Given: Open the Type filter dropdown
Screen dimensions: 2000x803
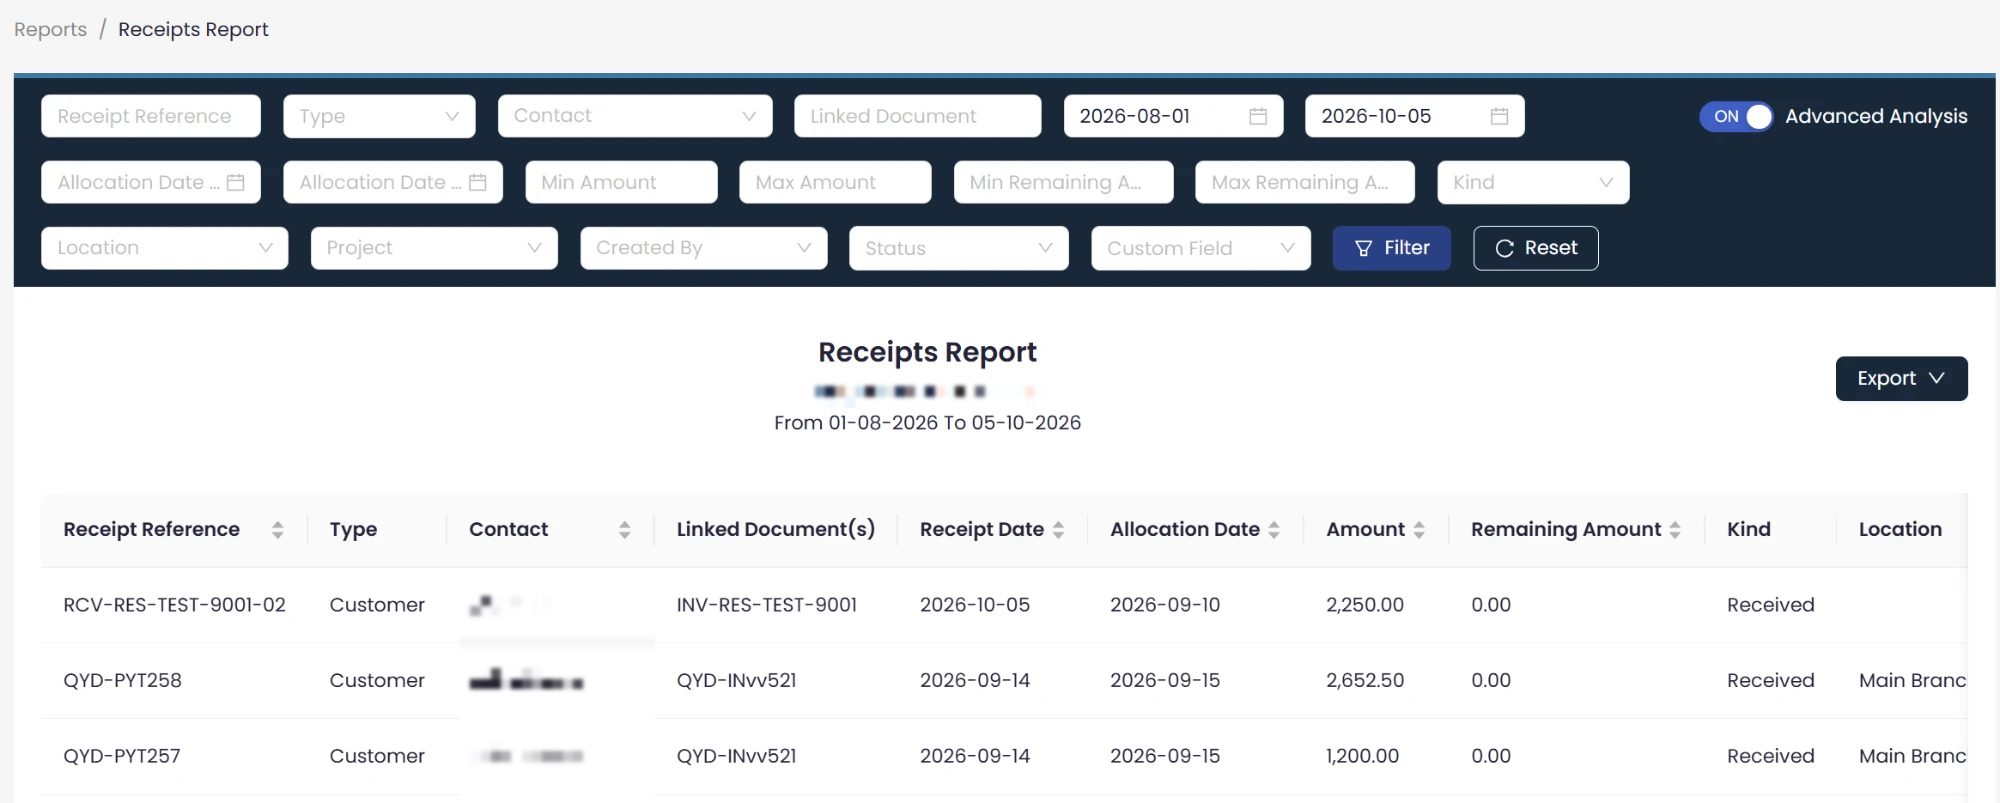Looking at the screenshot, I should tap(379, 116).
